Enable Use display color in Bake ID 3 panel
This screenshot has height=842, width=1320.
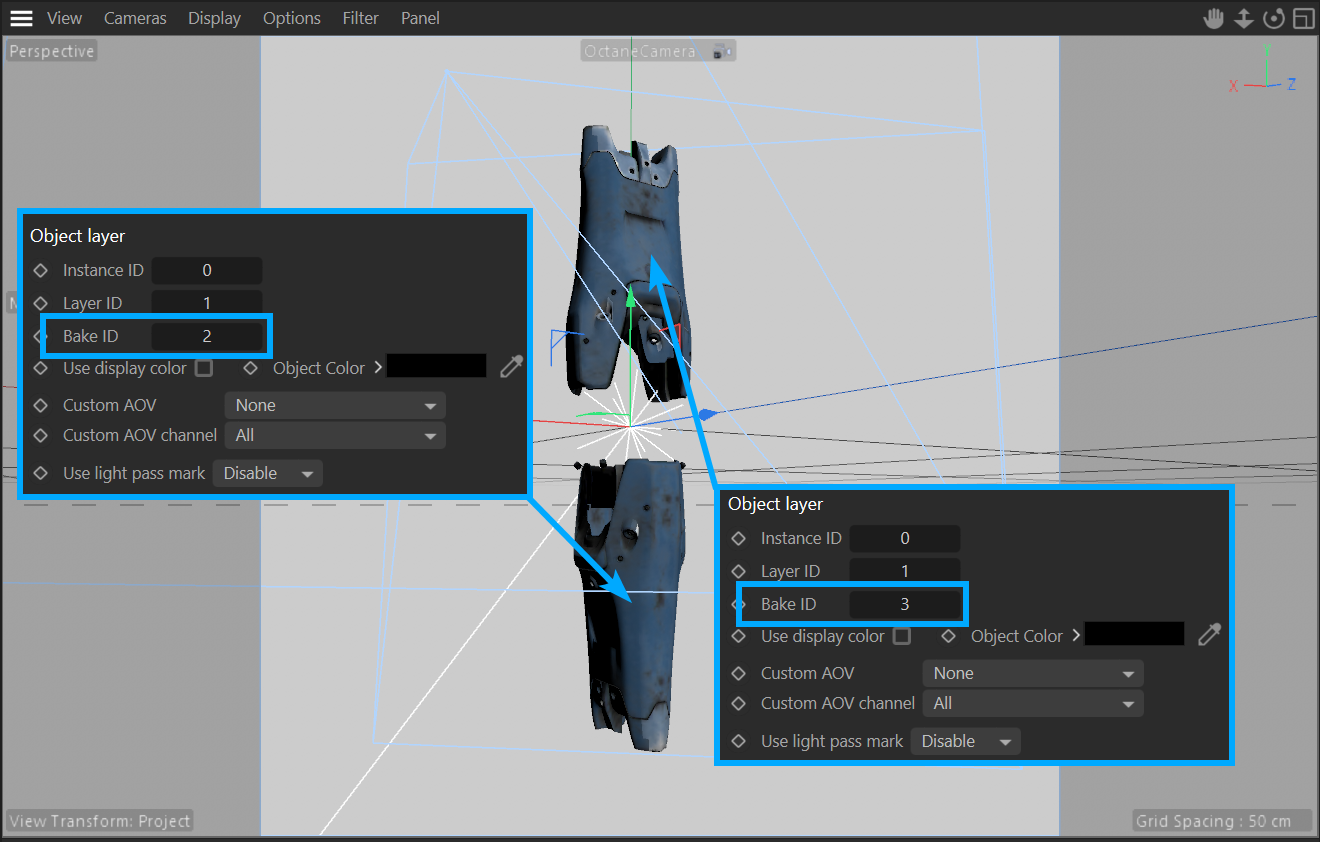click(902, 636)
